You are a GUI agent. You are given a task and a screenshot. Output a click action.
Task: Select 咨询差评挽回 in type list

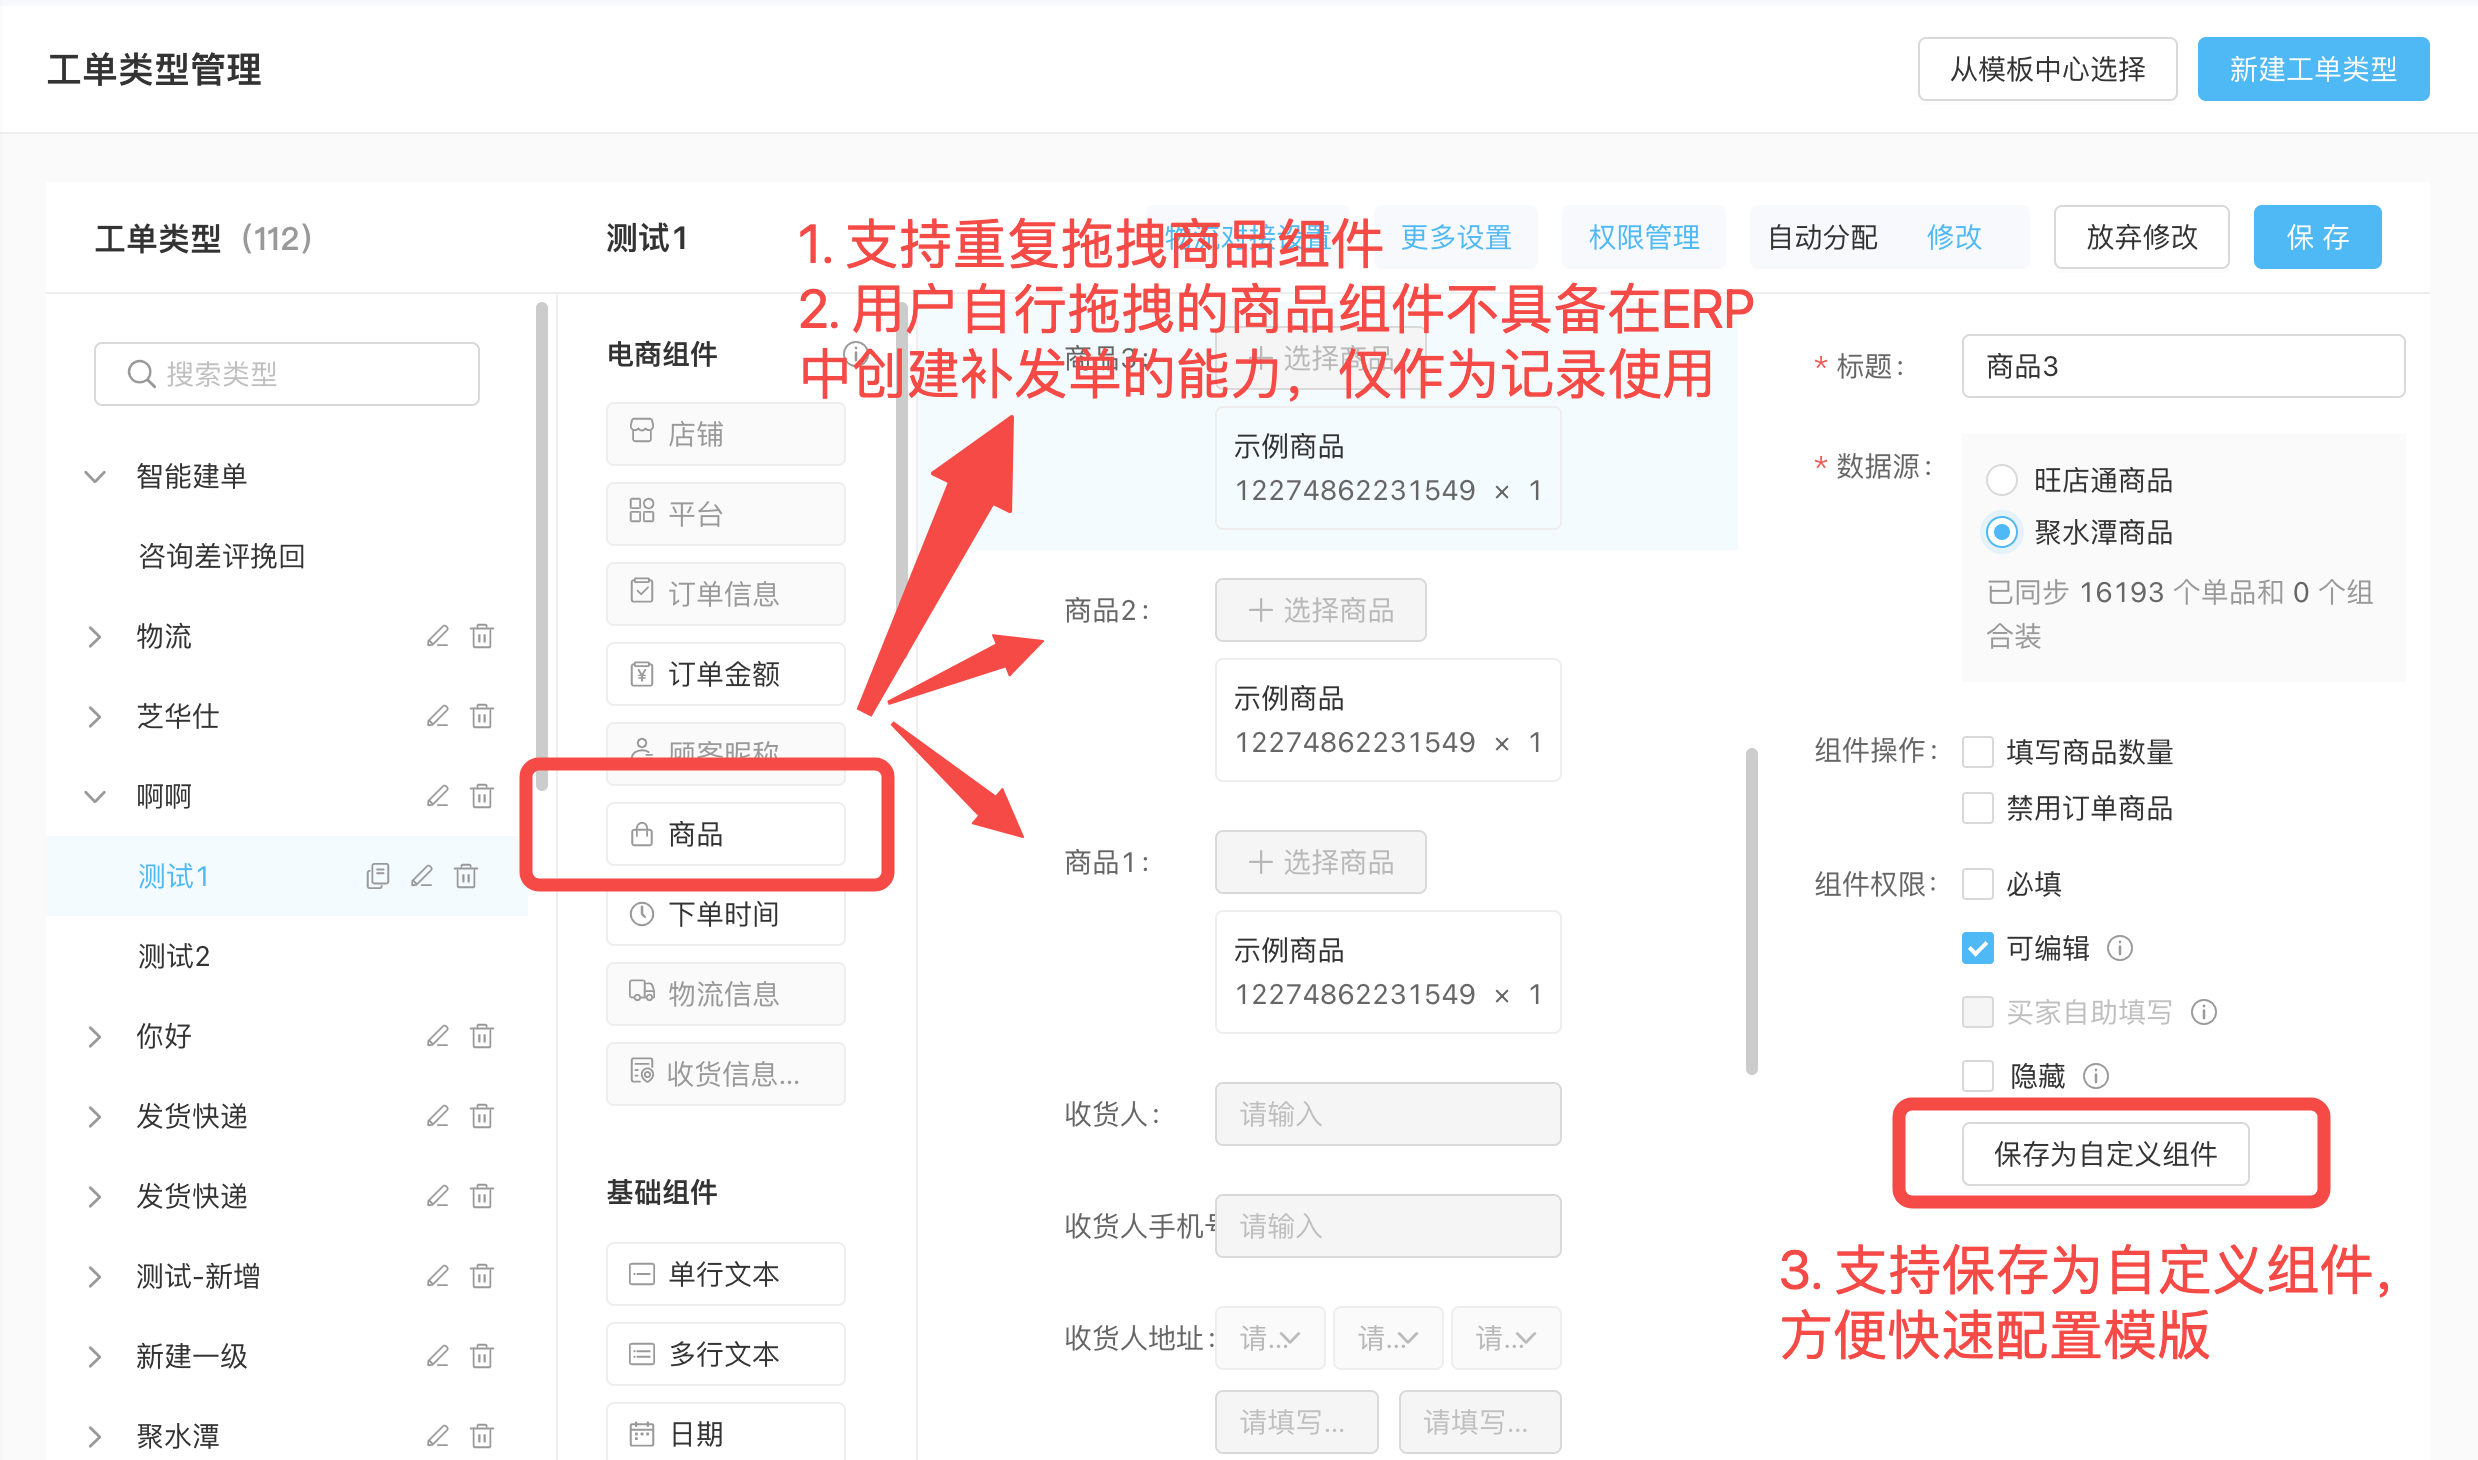click(221, 556)
